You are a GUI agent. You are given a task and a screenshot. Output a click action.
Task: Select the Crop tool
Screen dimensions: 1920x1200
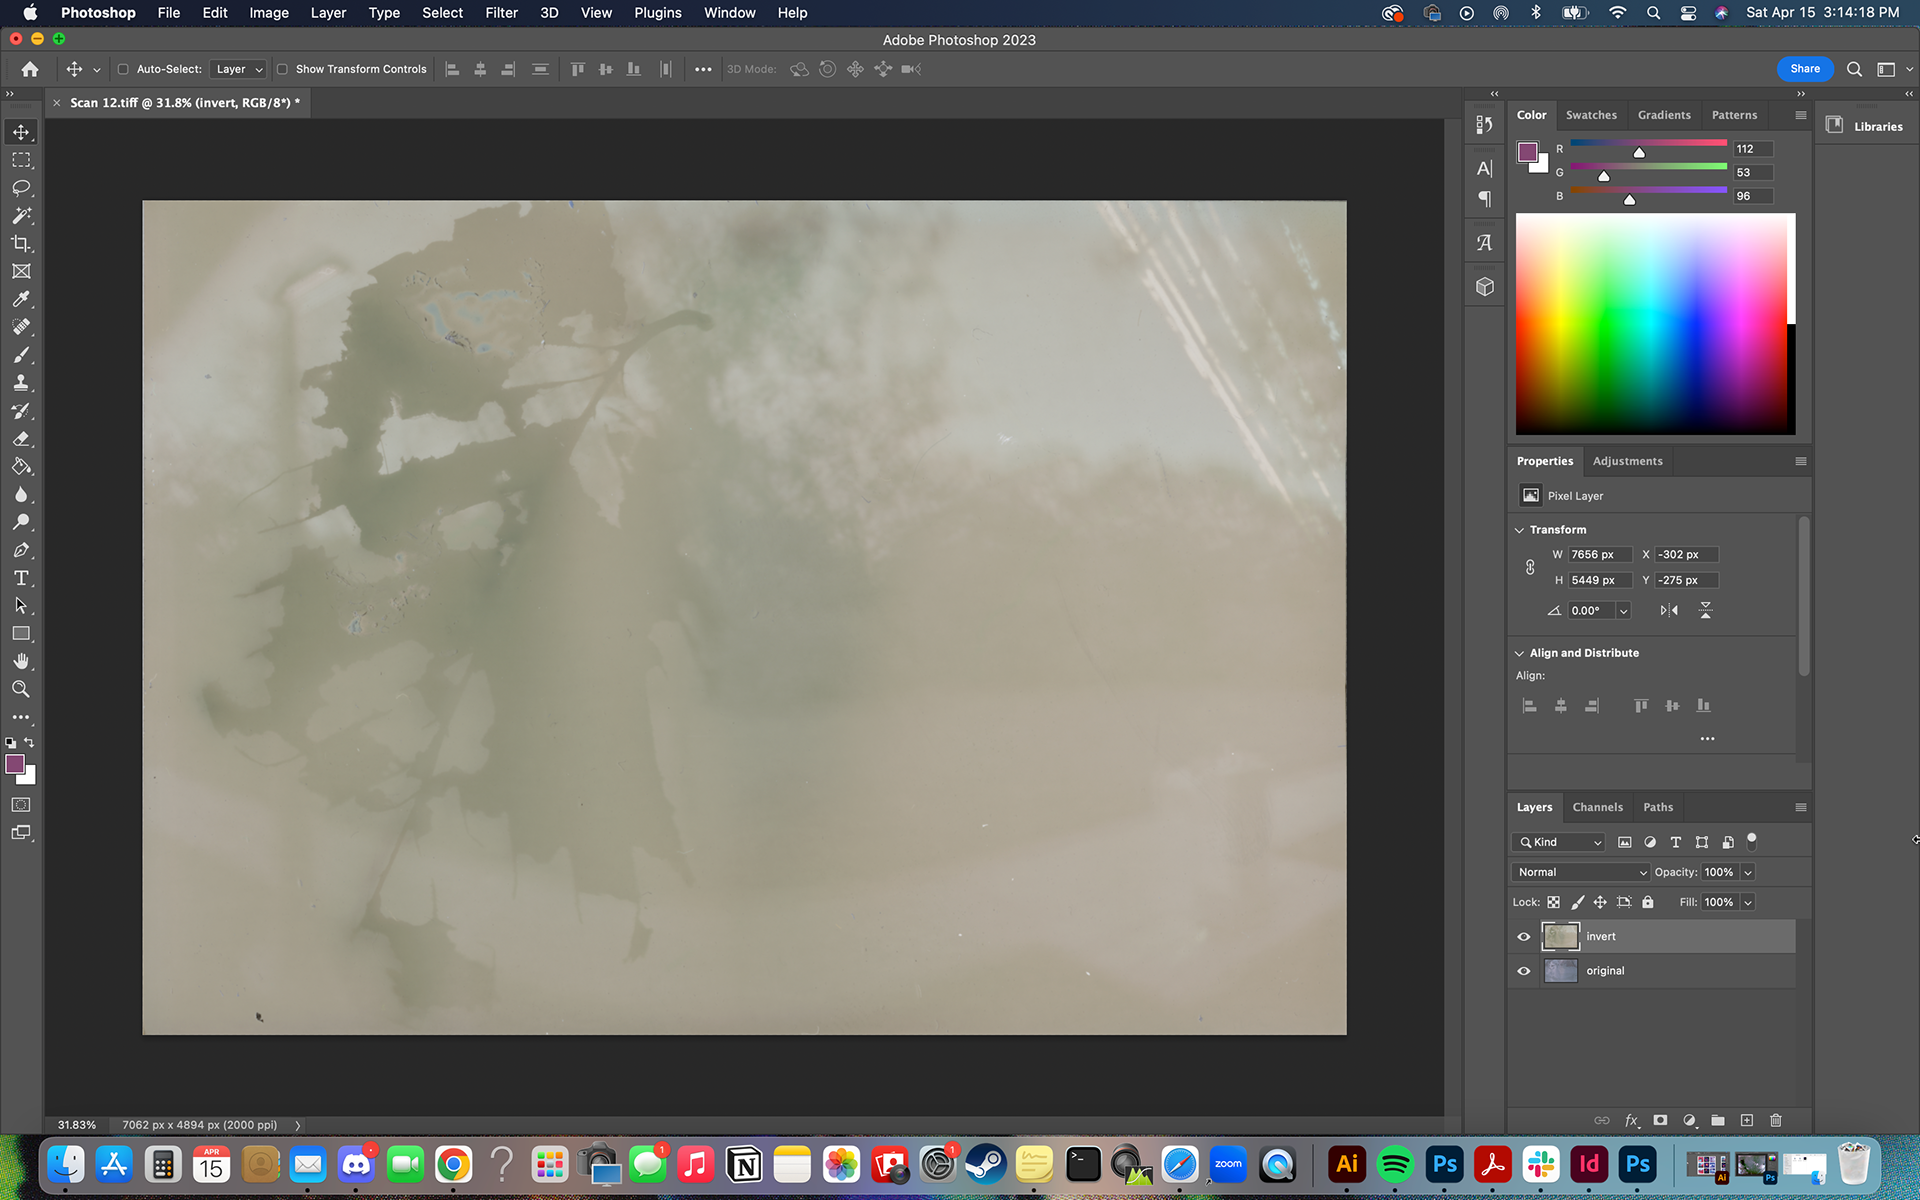[x=21, y=244]
